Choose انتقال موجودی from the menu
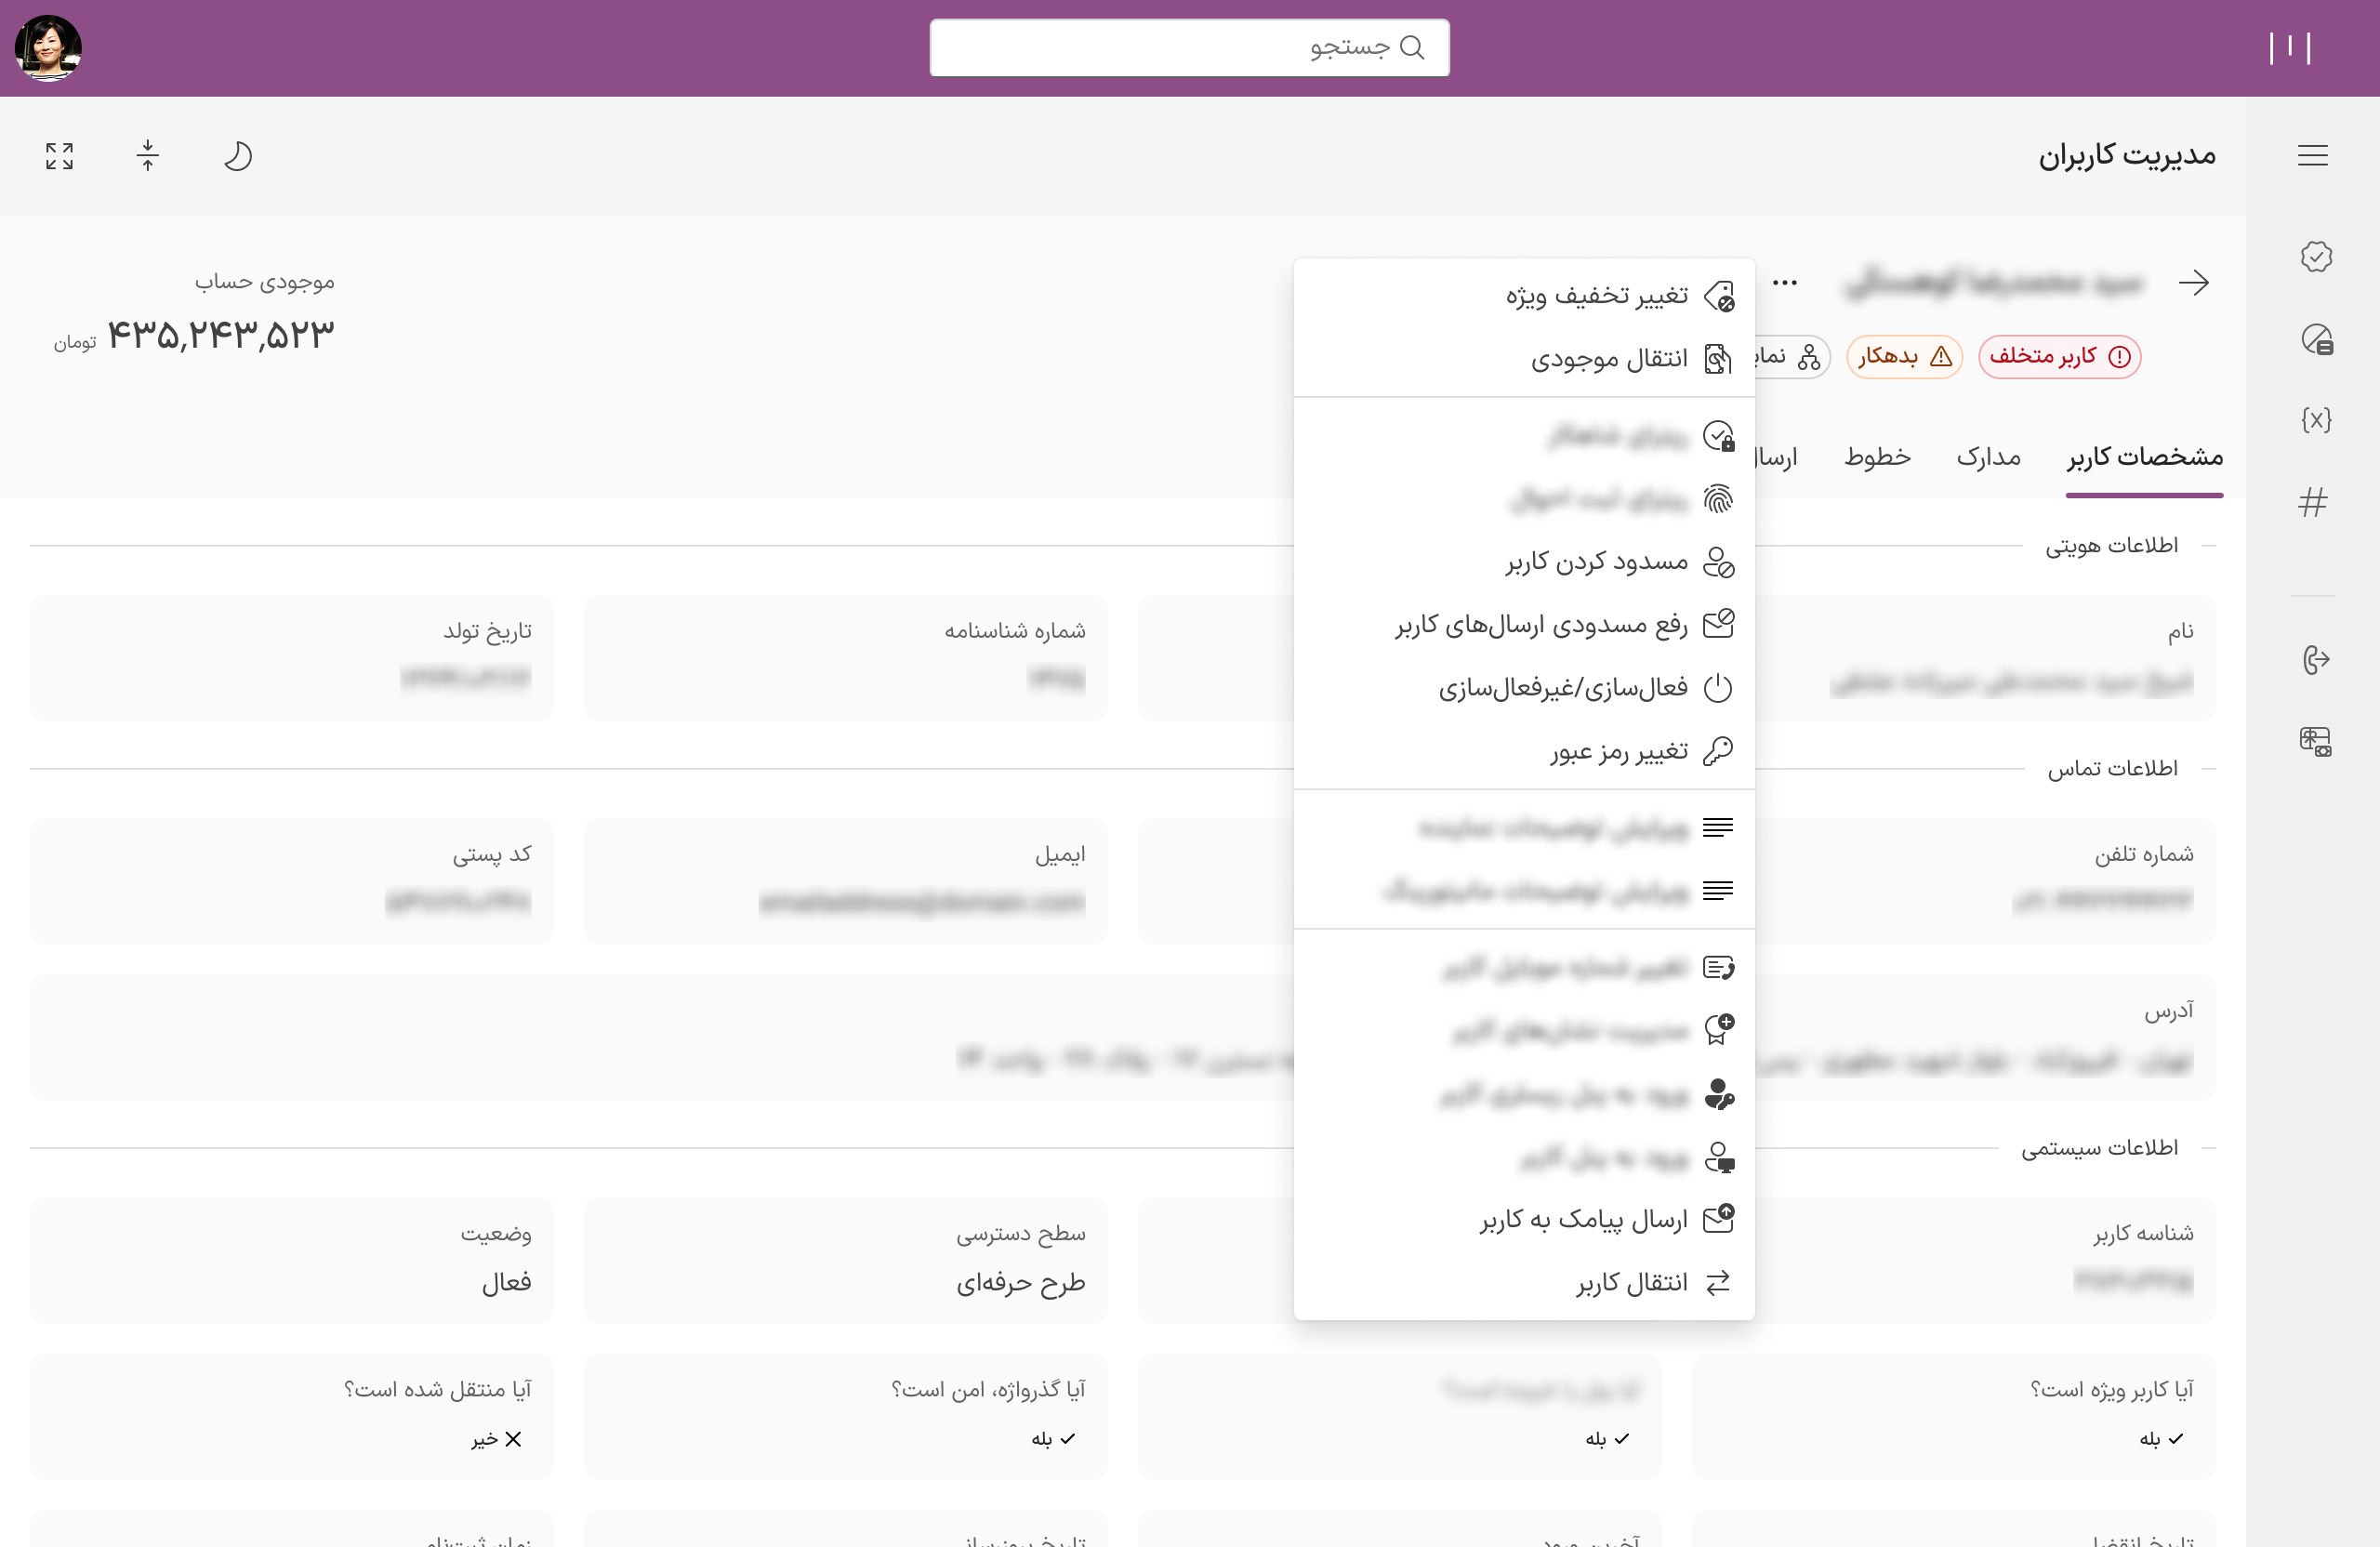 (1524, 359)
